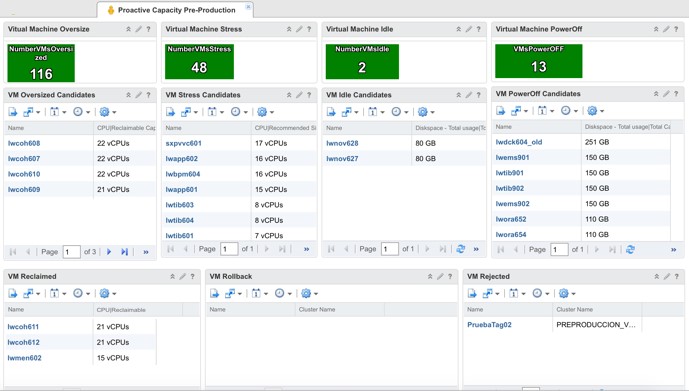689x391 pixels.
Task: Collapse the VM Stress Candidates widget
Action: point(289,95)
